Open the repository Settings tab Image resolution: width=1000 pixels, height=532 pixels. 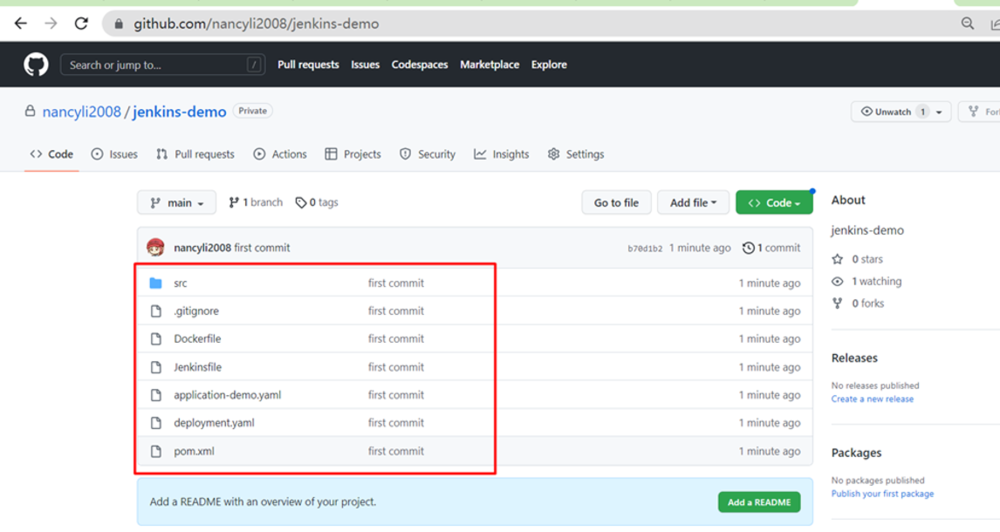tap(576, 154)
